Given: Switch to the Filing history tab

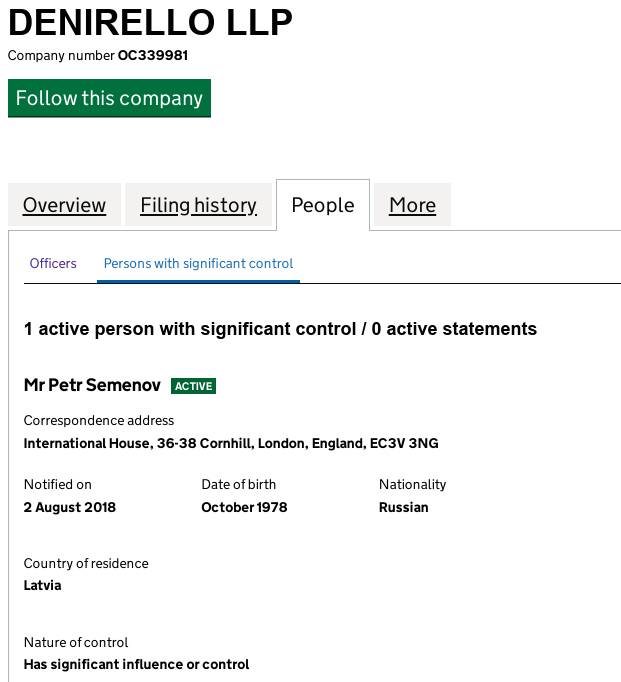Looking at the screenshot, I should (198, 205).
